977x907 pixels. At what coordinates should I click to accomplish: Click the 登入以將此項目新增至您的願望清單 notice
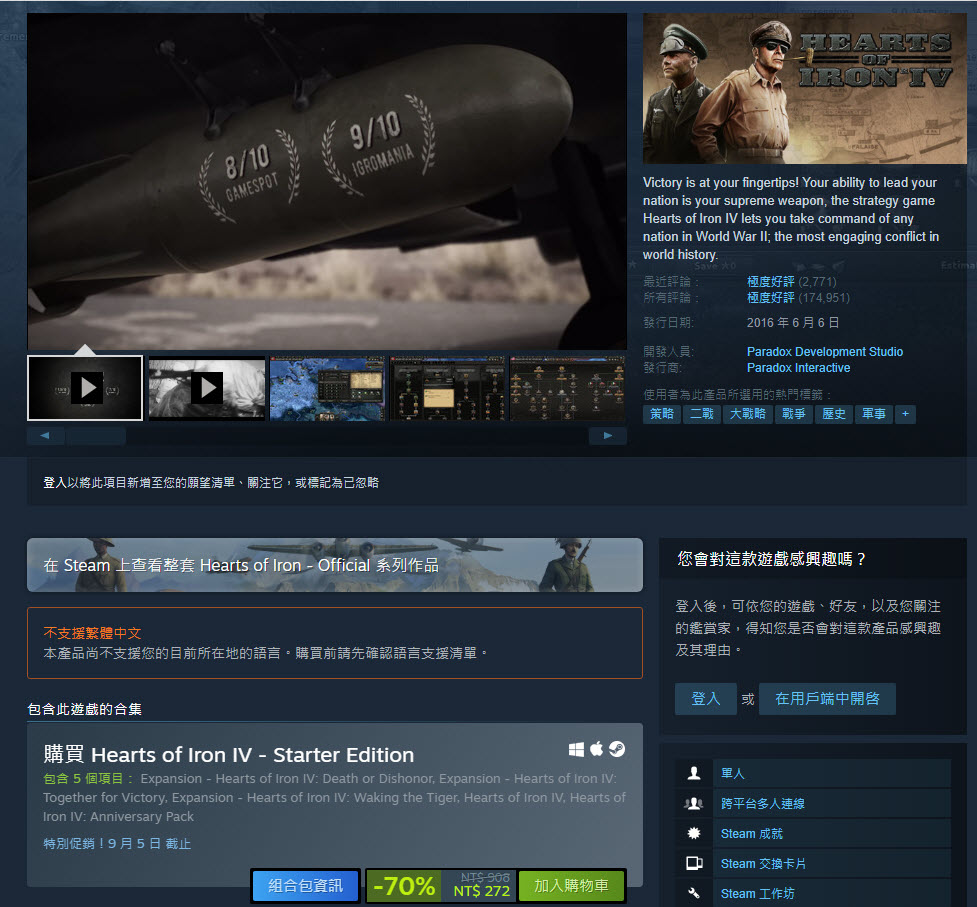point(211,483)
